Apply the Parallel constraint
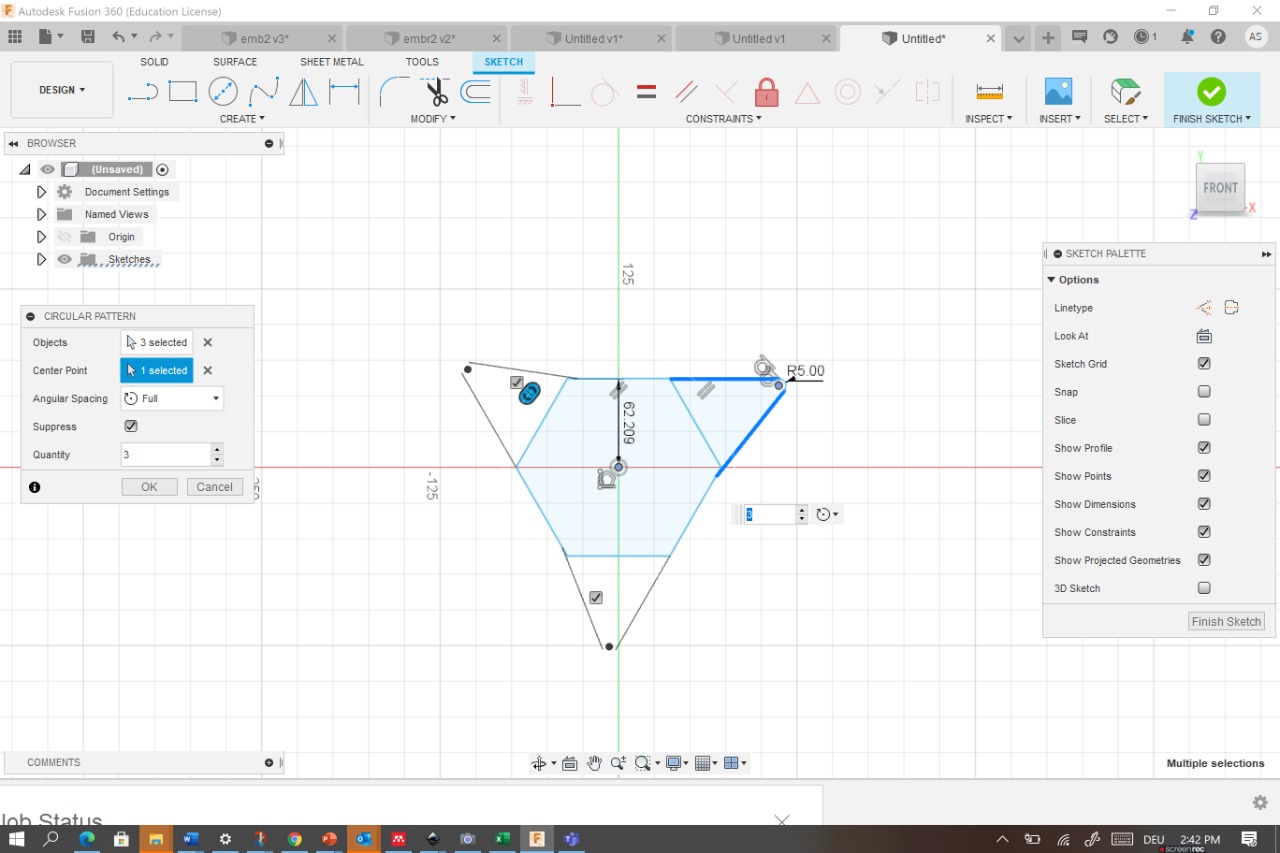The height and width of the screenshot is (853, 1280). pyautogui.click(x=686, y=92)
